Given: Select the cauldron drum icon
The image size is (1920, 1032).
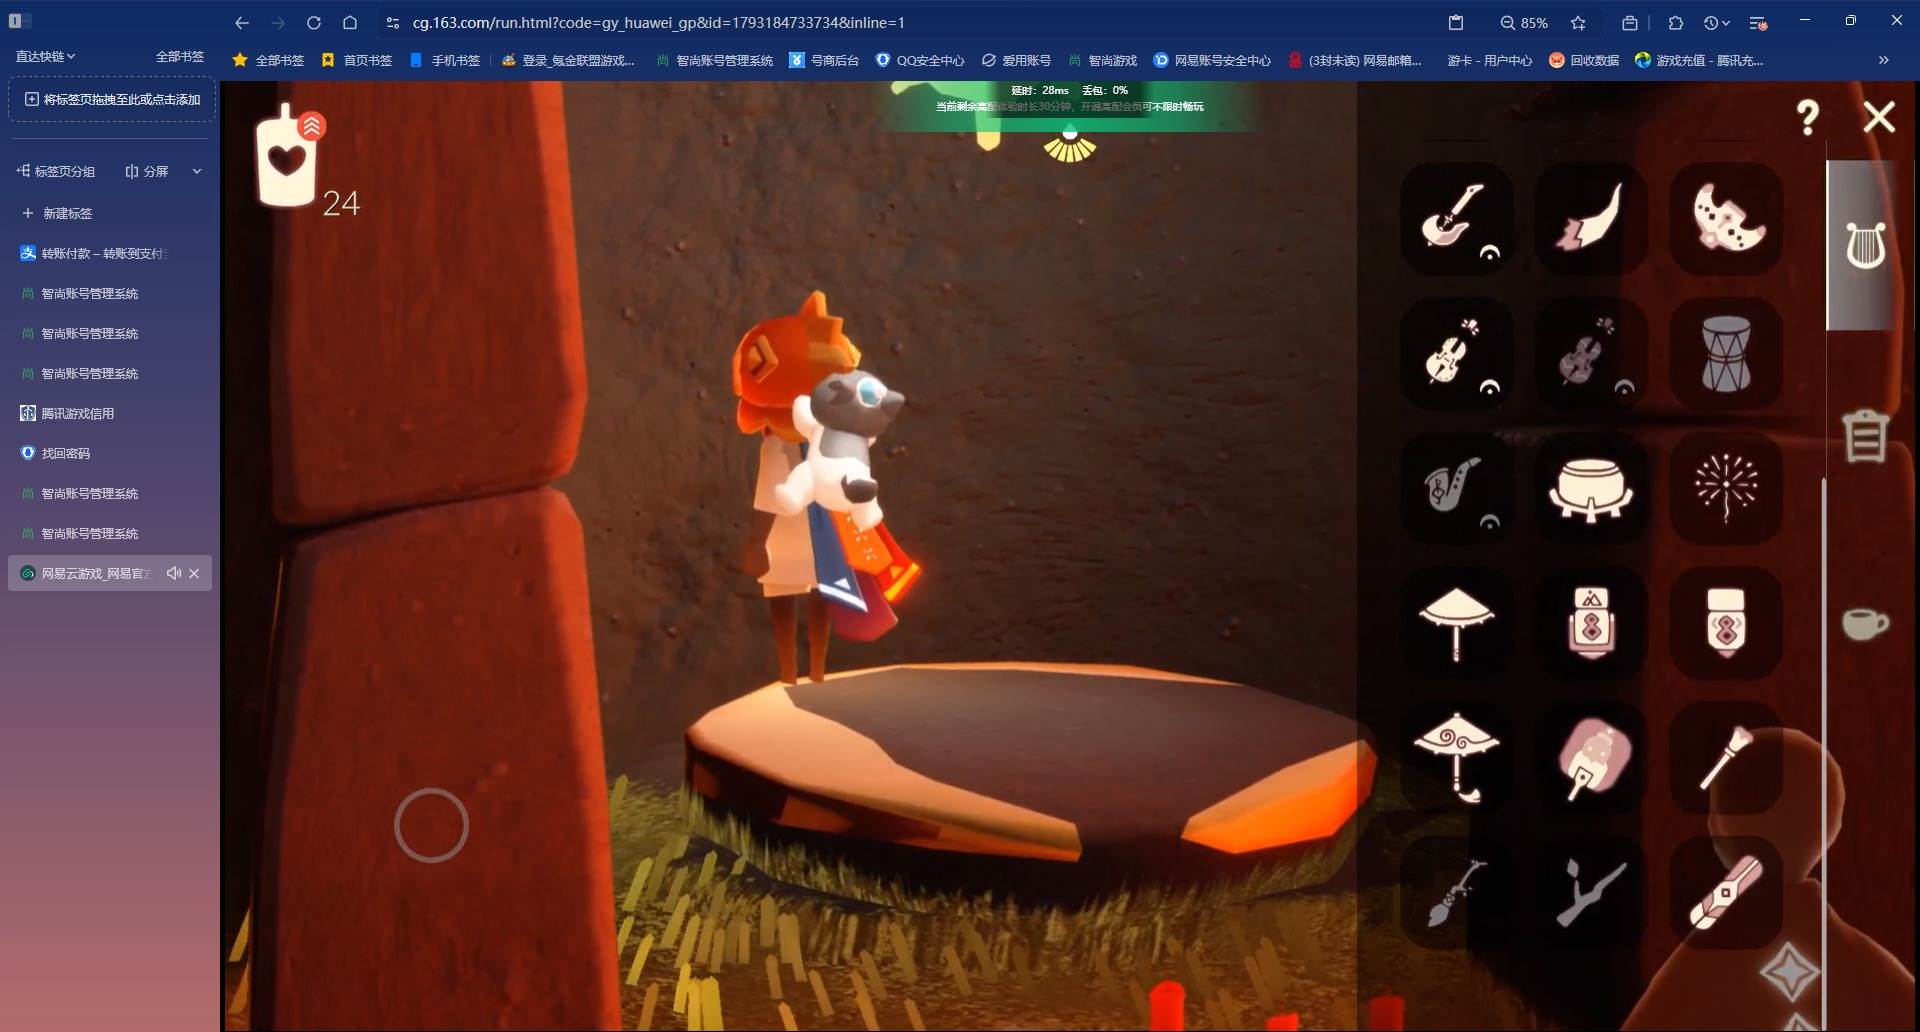Looking at the screenshot, I should coord(1590,488).
